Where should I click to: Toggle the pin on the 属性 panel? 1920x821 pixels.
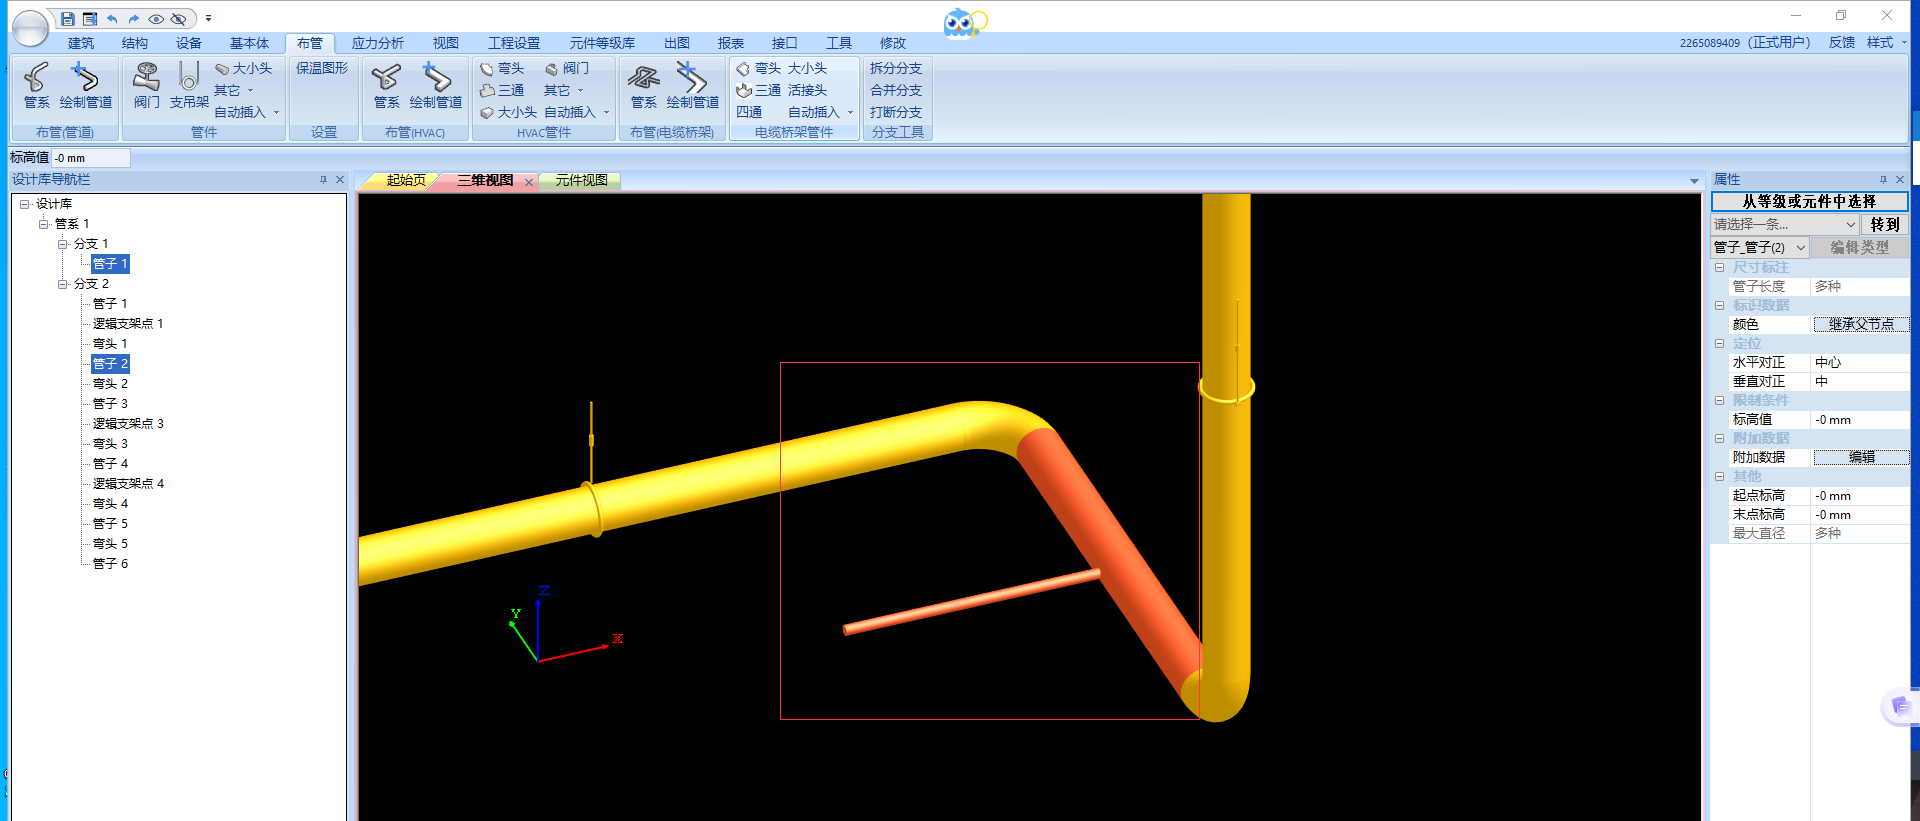1883,180
